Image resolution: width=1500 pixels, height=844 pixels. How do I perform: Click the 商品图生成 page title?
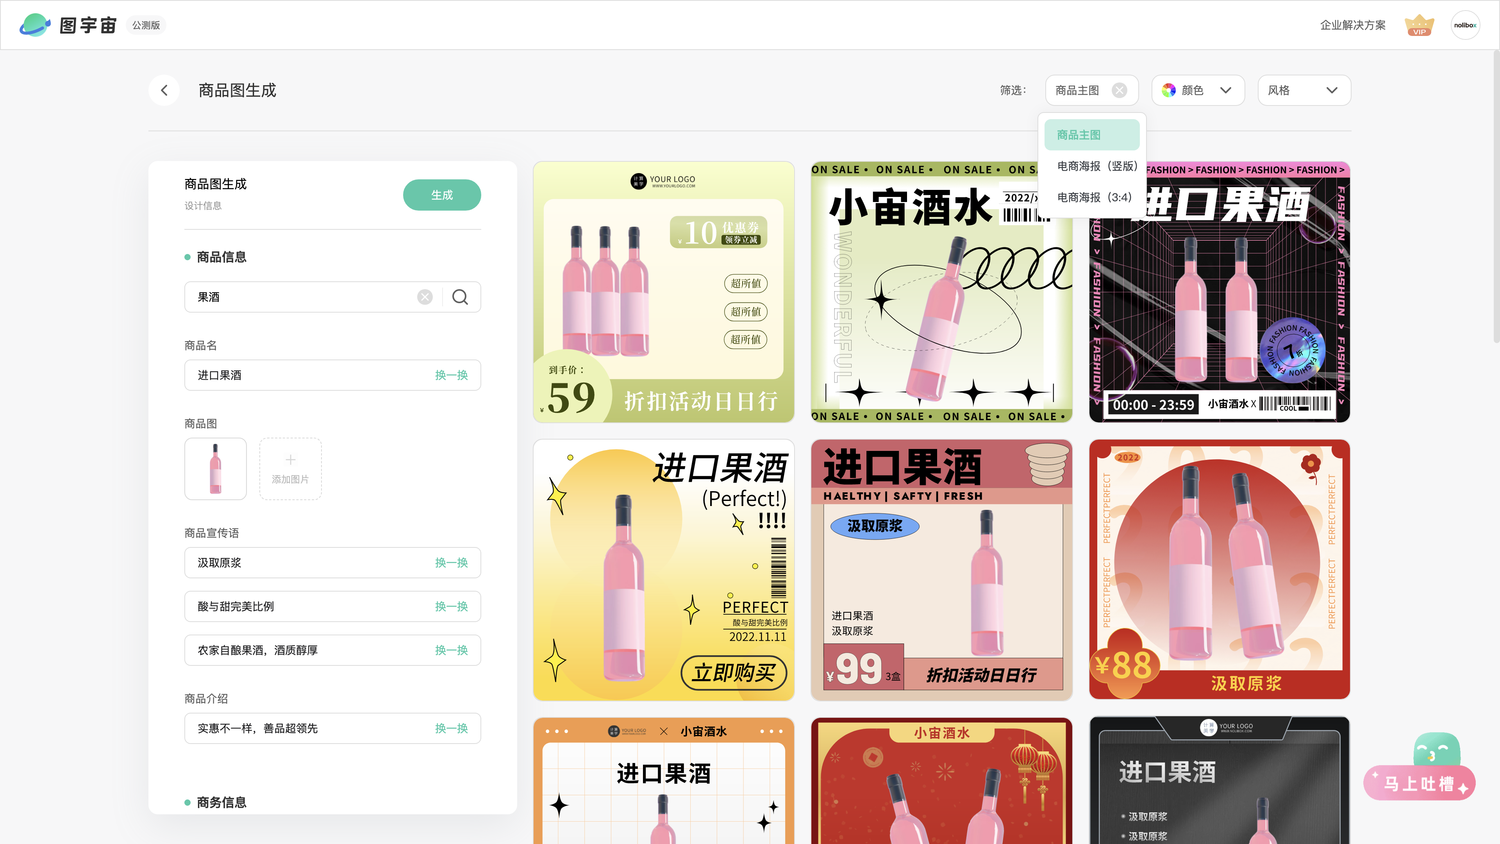point(237,90)
